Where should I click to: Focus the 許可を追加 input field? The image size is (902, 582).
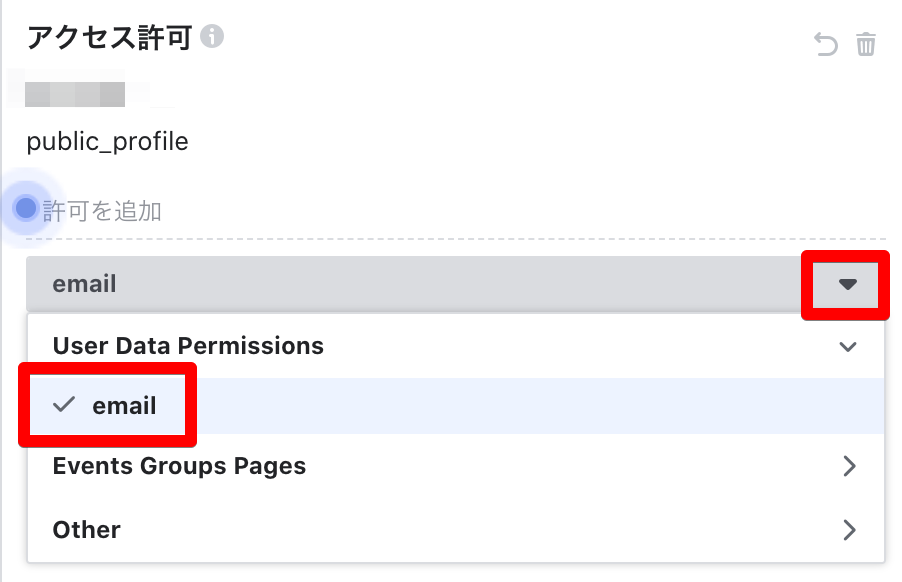[x=102, y=211]
